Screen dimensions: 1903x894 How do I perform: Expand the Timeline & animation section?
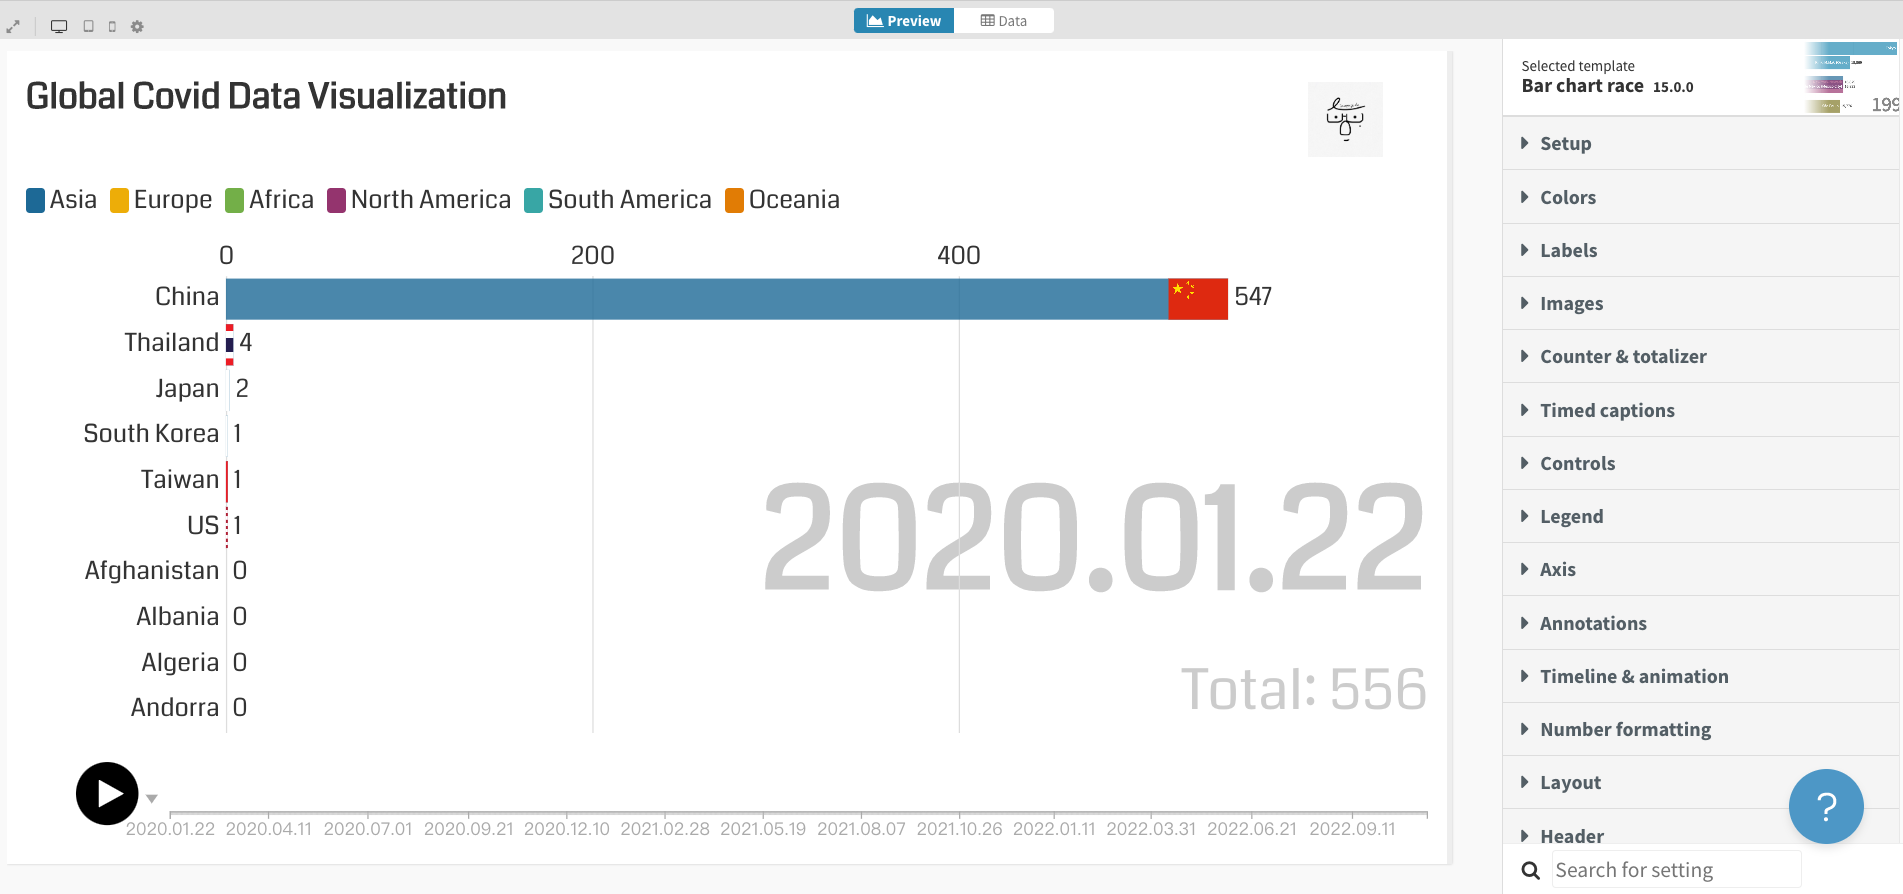click(x=1633, y=676)
